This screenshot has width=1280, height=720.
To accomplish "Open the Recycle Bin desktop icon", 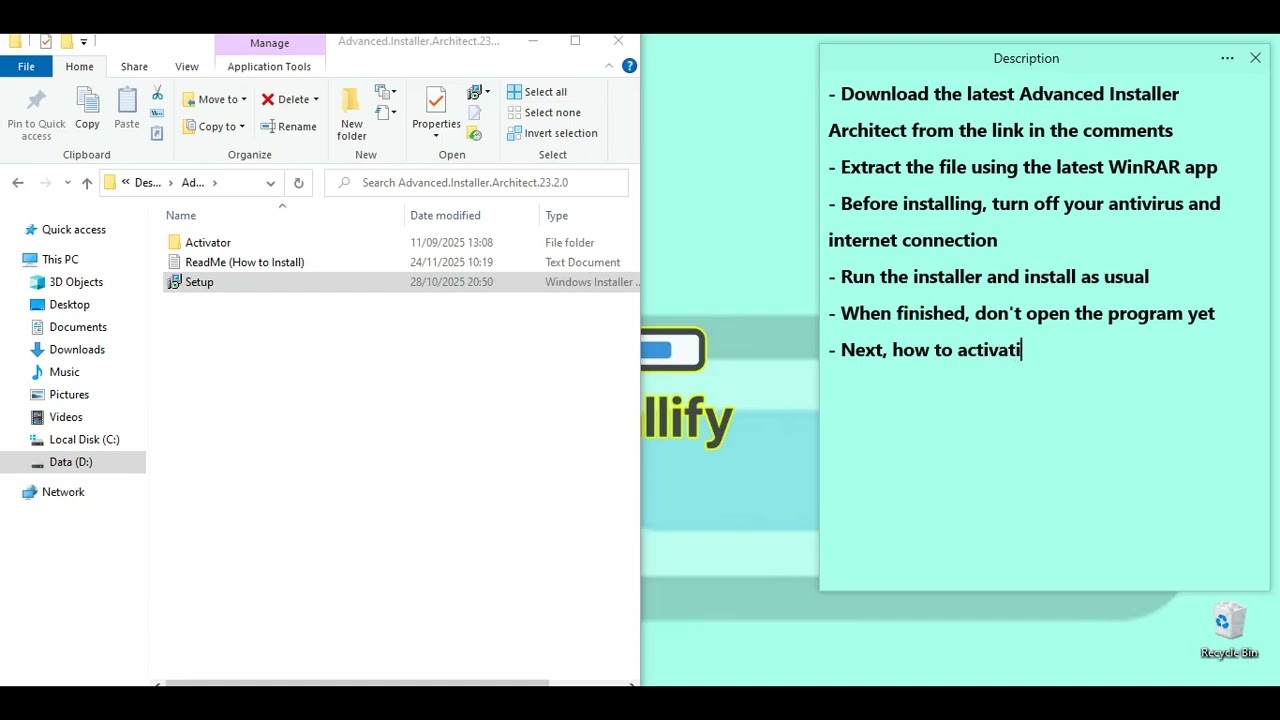I will [x=1229, y=631].
